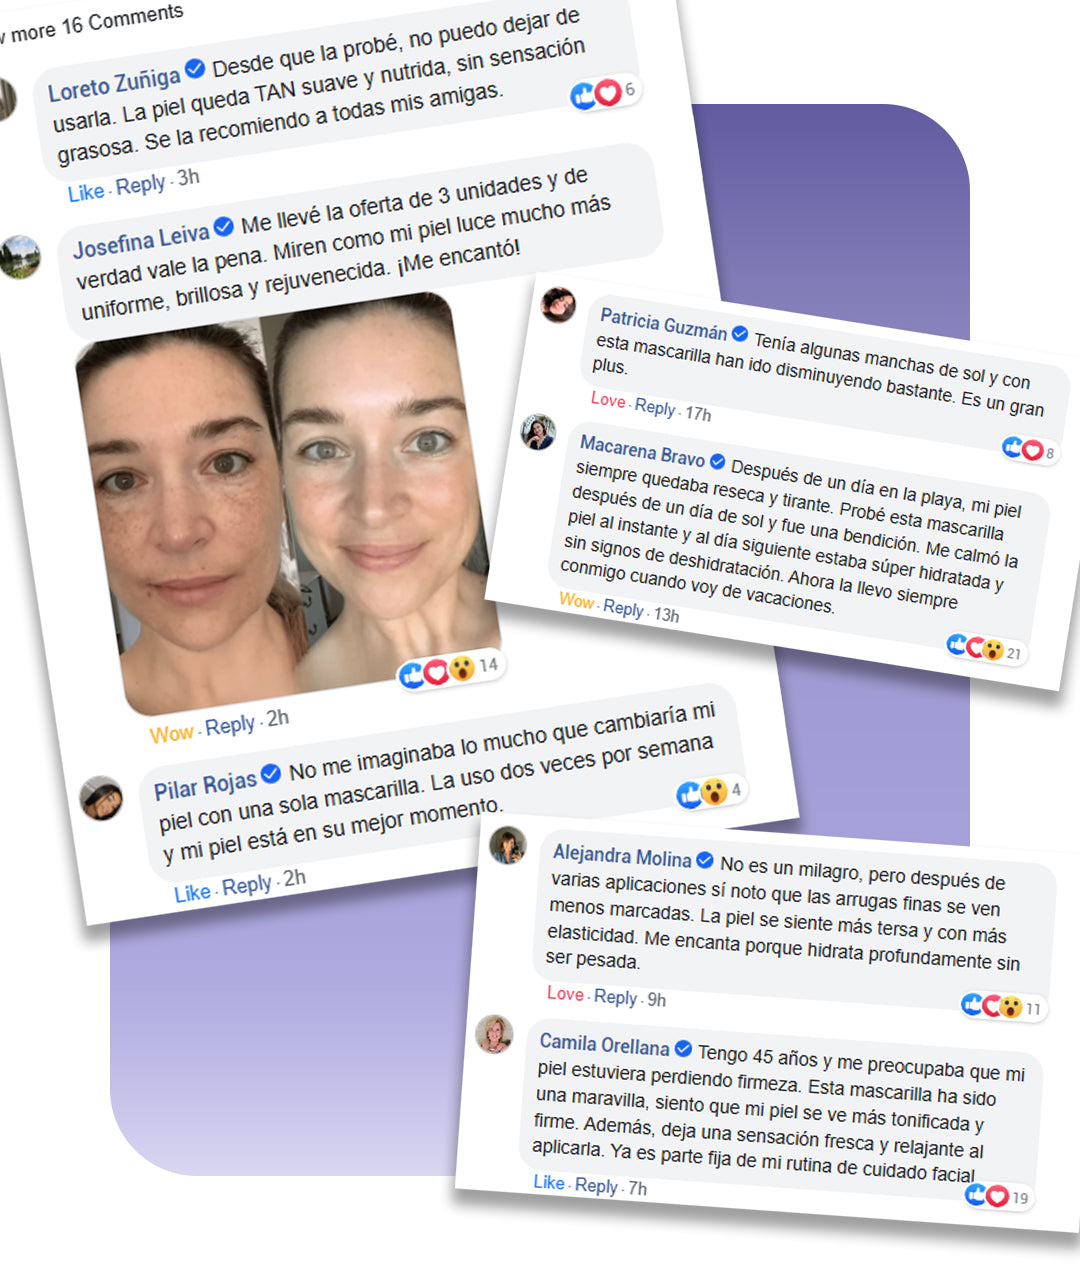Click Reply under Patricia Guzmán's comment
This screenshot has height=1280, width=1080.
click(655, 407)
